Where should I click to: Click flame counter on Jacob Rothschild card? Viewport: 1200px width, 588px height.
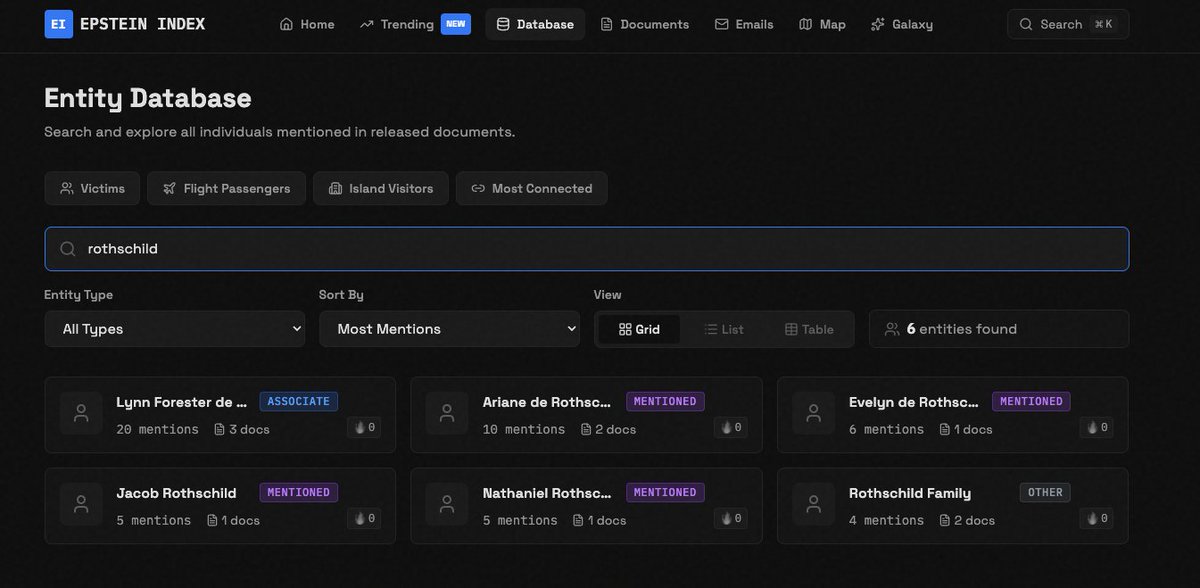point(364,518)
